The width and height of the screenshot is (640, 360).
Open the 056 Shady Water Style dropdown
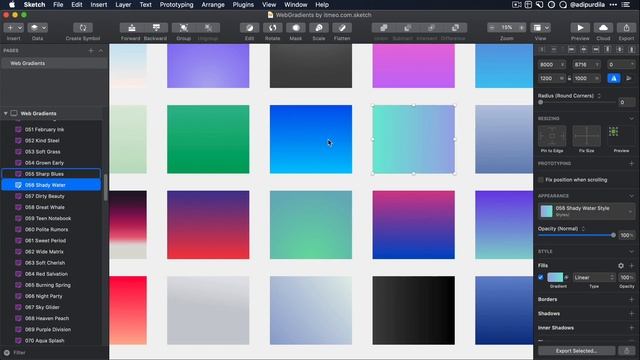587,211
